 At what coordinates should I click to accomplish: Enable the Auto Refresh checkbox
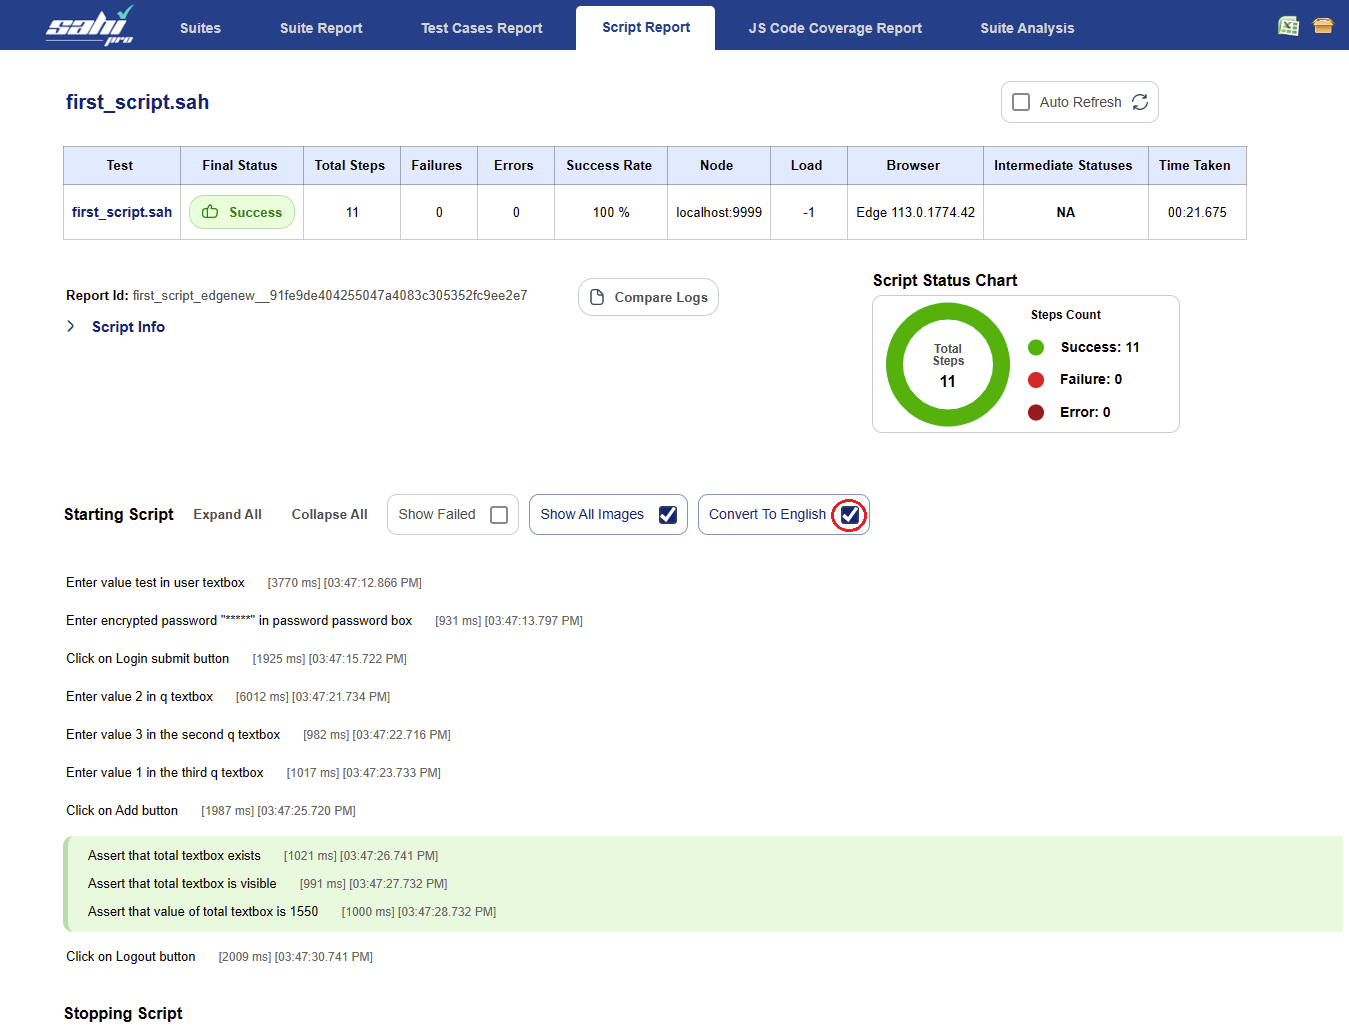pos(1021,102)
